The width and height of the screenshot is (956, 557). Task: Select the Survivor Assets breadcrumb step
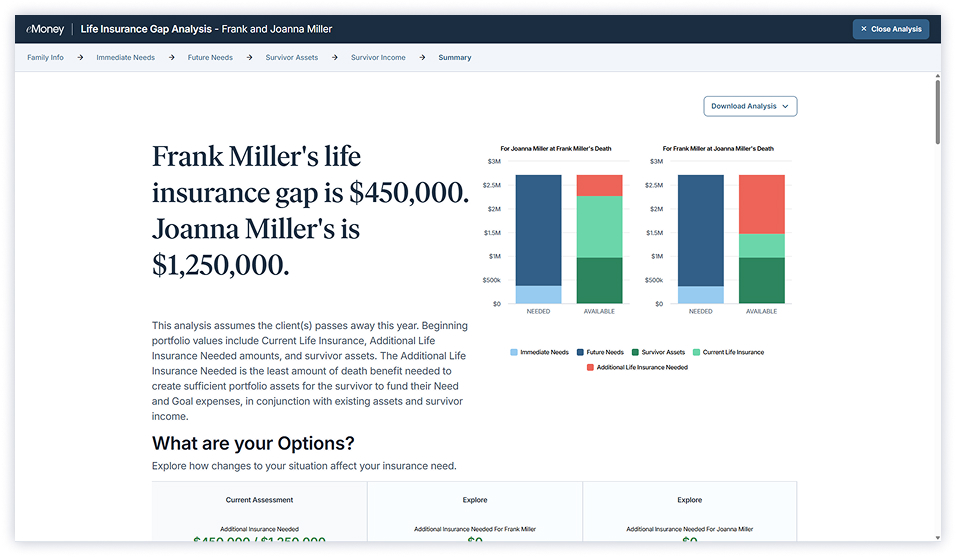[291, 58]
